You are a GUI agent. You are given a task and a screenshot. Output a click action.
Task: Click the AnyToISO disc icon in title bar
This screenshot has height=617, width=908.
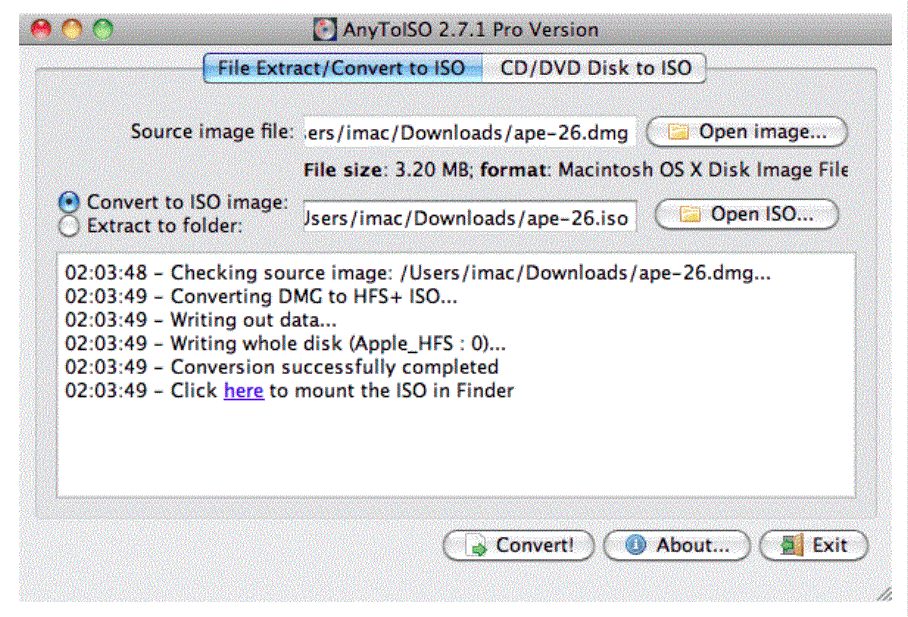click(x=325, y=30)
